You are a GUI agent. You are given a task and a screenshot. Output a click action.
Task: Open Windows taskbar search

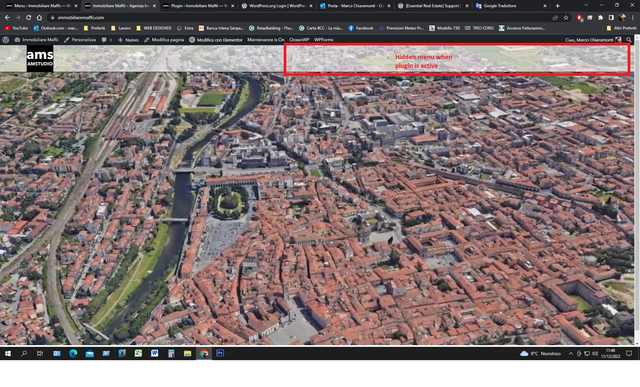[24, 354]
